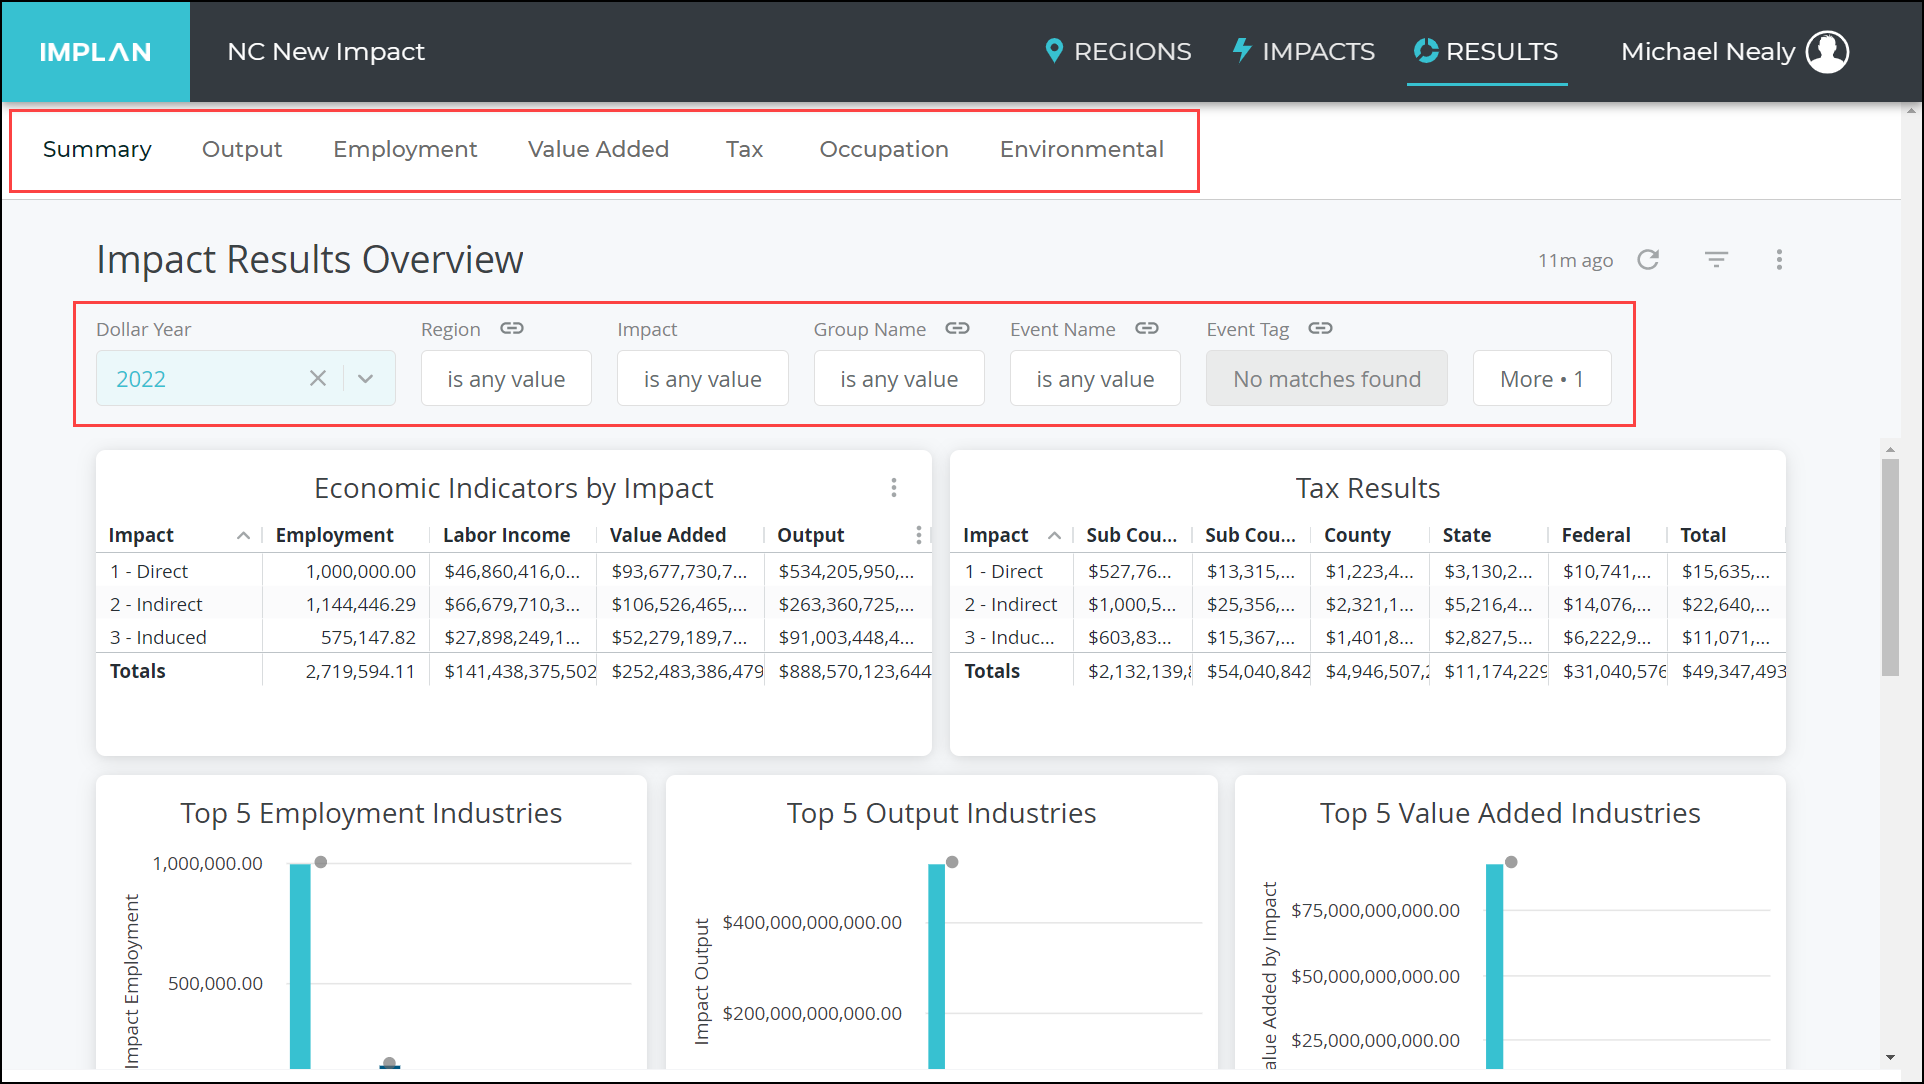The height and width of the screenshot is (1084, 1924).
Task: Click Tax Results County column header
Action: [x=1357, y=535]
